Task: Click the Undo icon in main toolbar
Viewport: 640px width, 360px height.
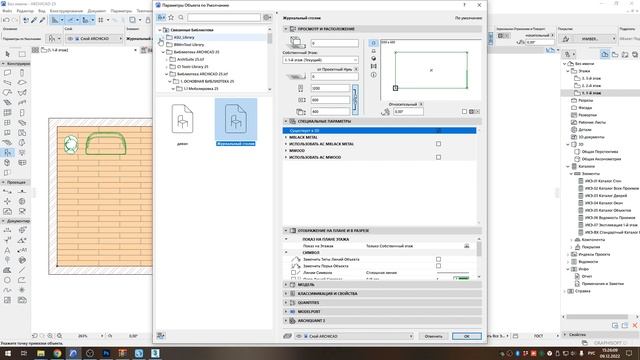Action: pos(6,20)
